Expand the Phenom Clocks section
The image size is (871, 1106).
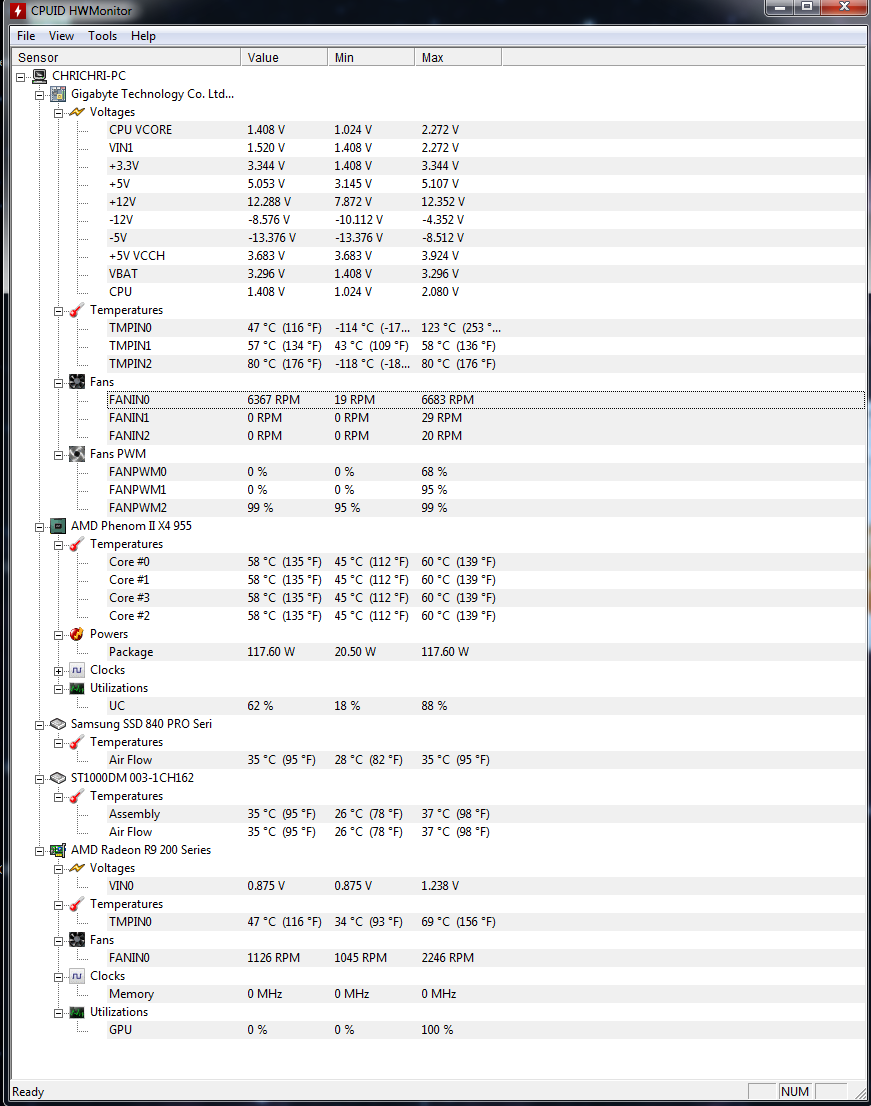59,671
